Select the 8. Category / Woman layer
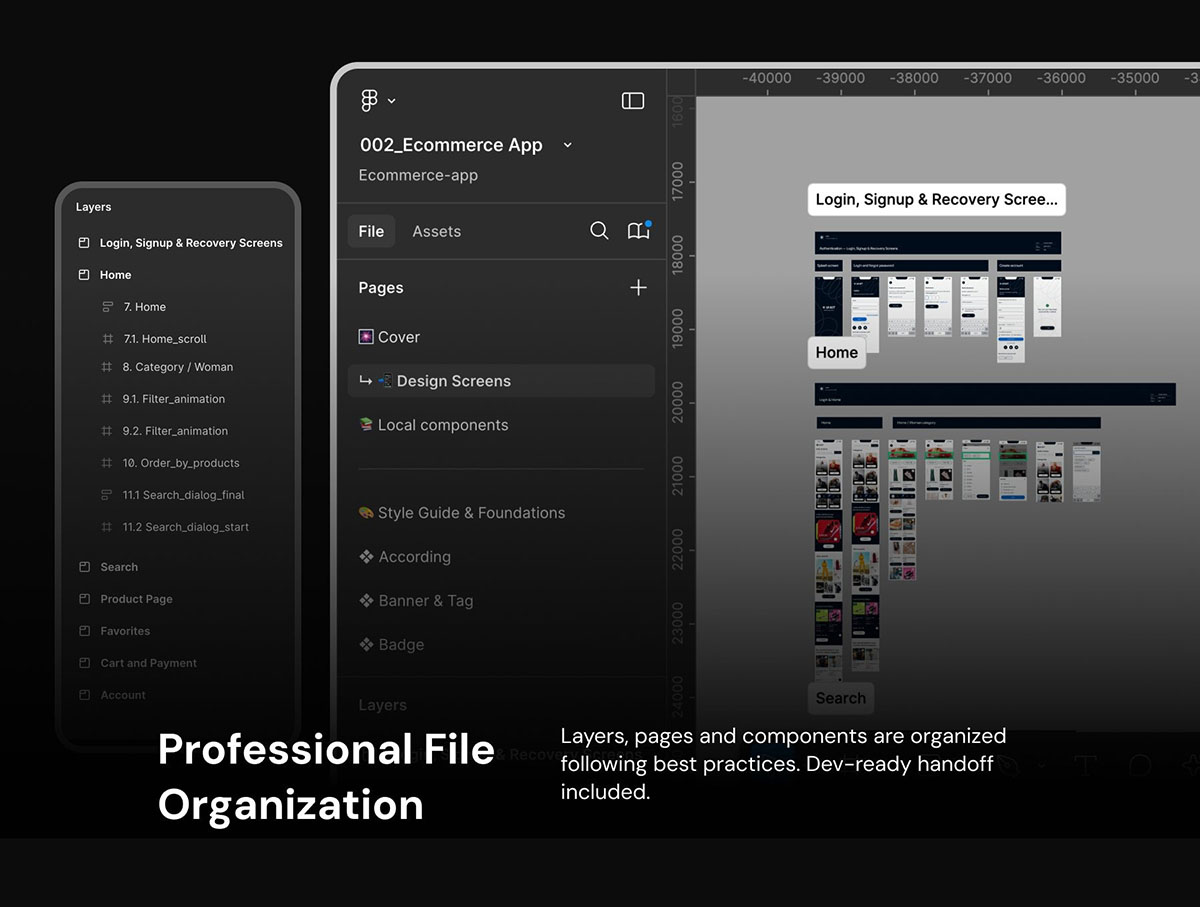Image resolution: width=1200 pixels, height=907 pixels. click(180, 367)
